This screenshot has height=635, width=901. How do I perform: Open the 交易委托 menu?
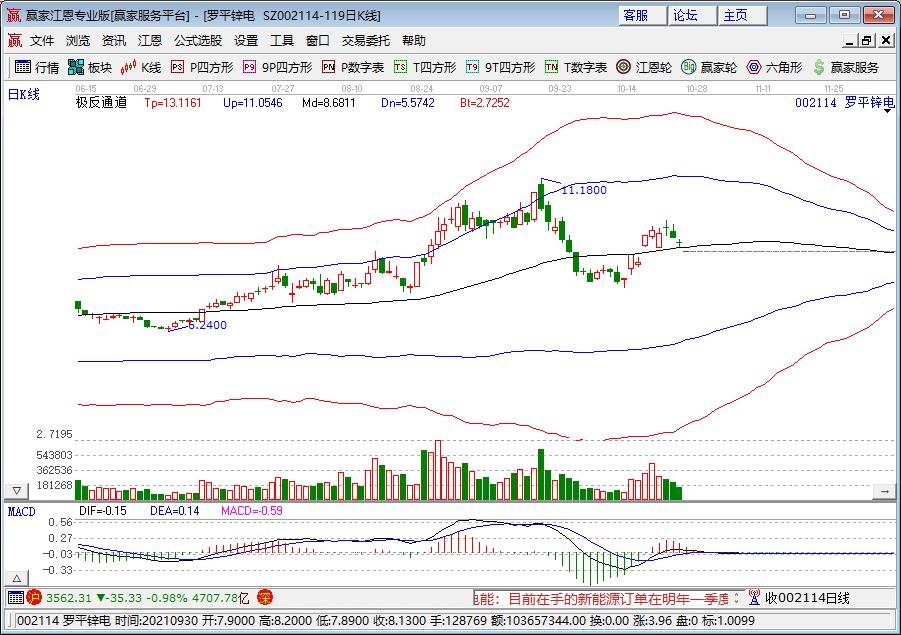(x=366, y=41)
